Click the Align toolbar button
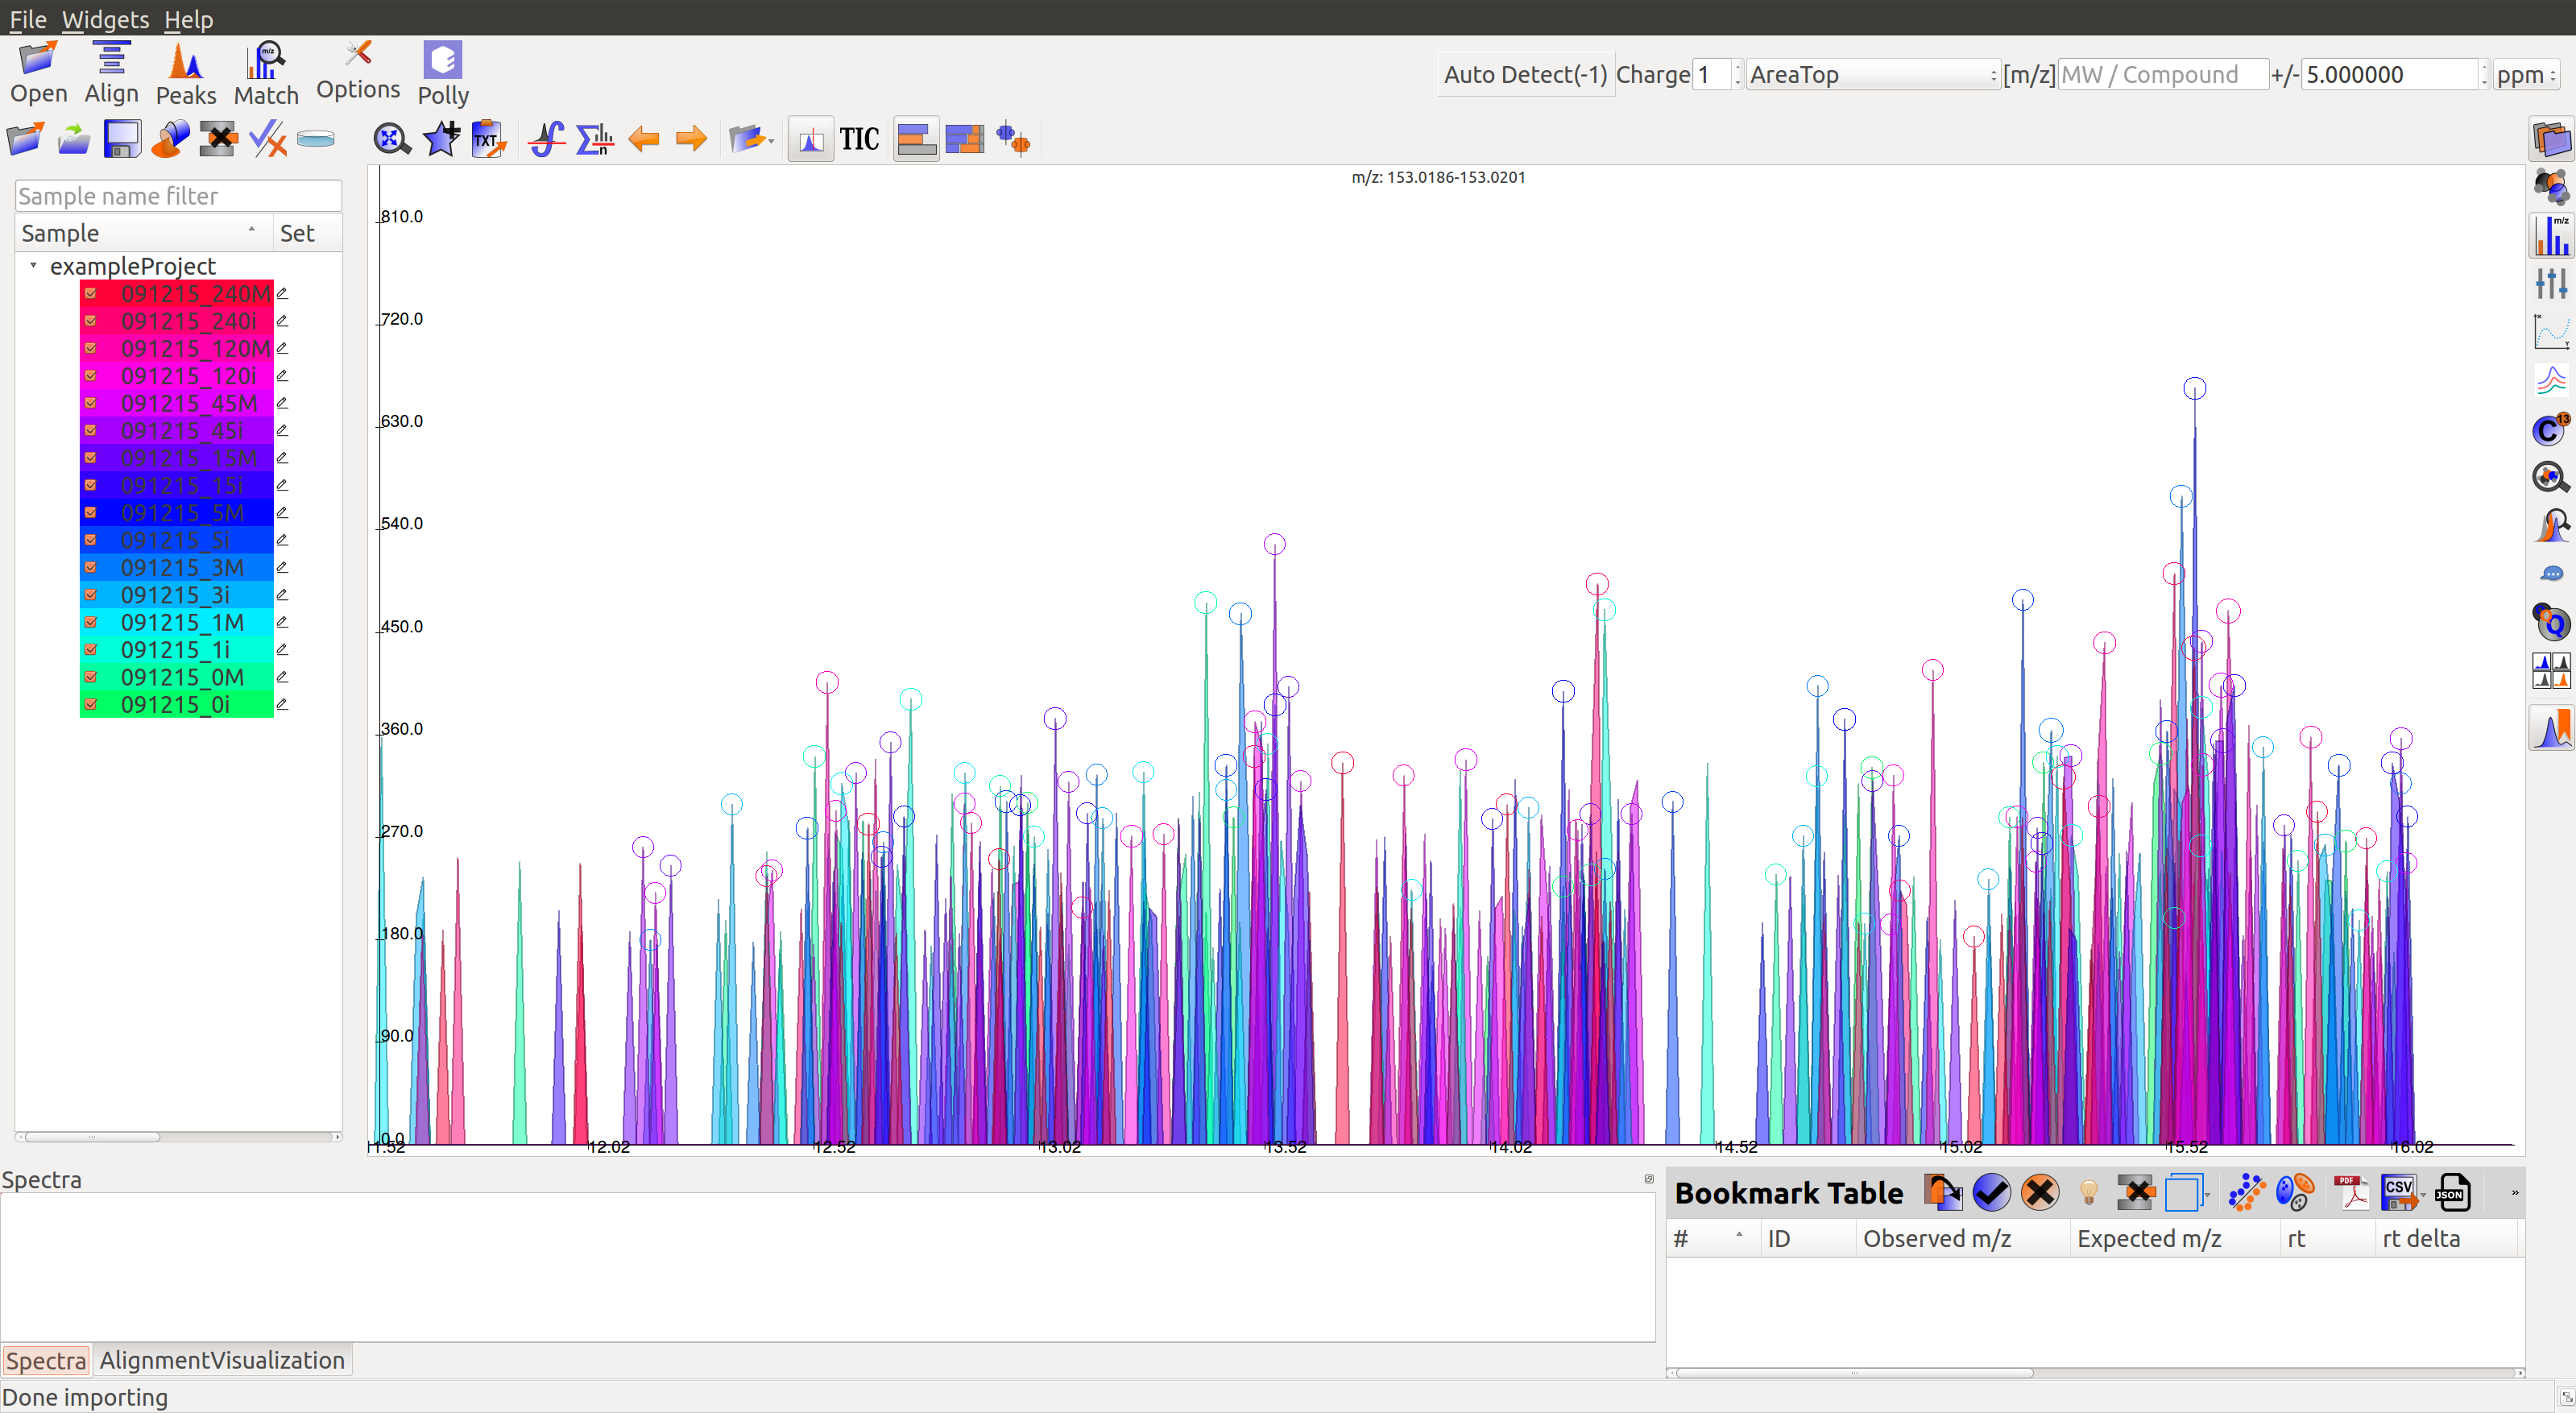 111,73
